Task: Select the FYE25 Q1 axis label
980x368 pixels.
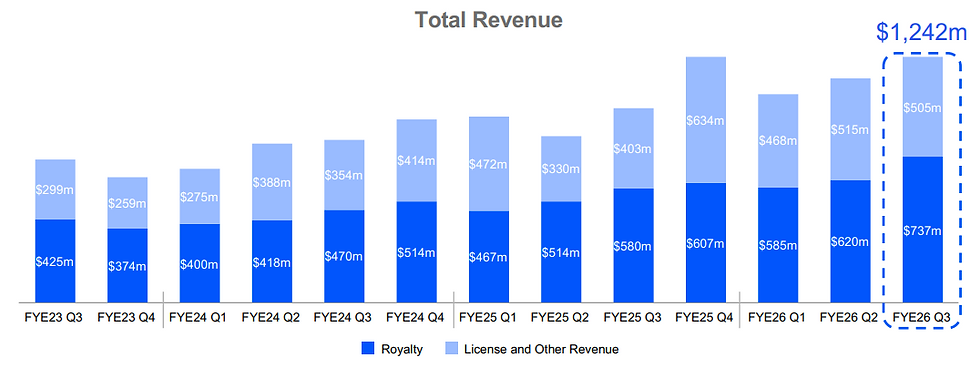Action: point(488,317)
